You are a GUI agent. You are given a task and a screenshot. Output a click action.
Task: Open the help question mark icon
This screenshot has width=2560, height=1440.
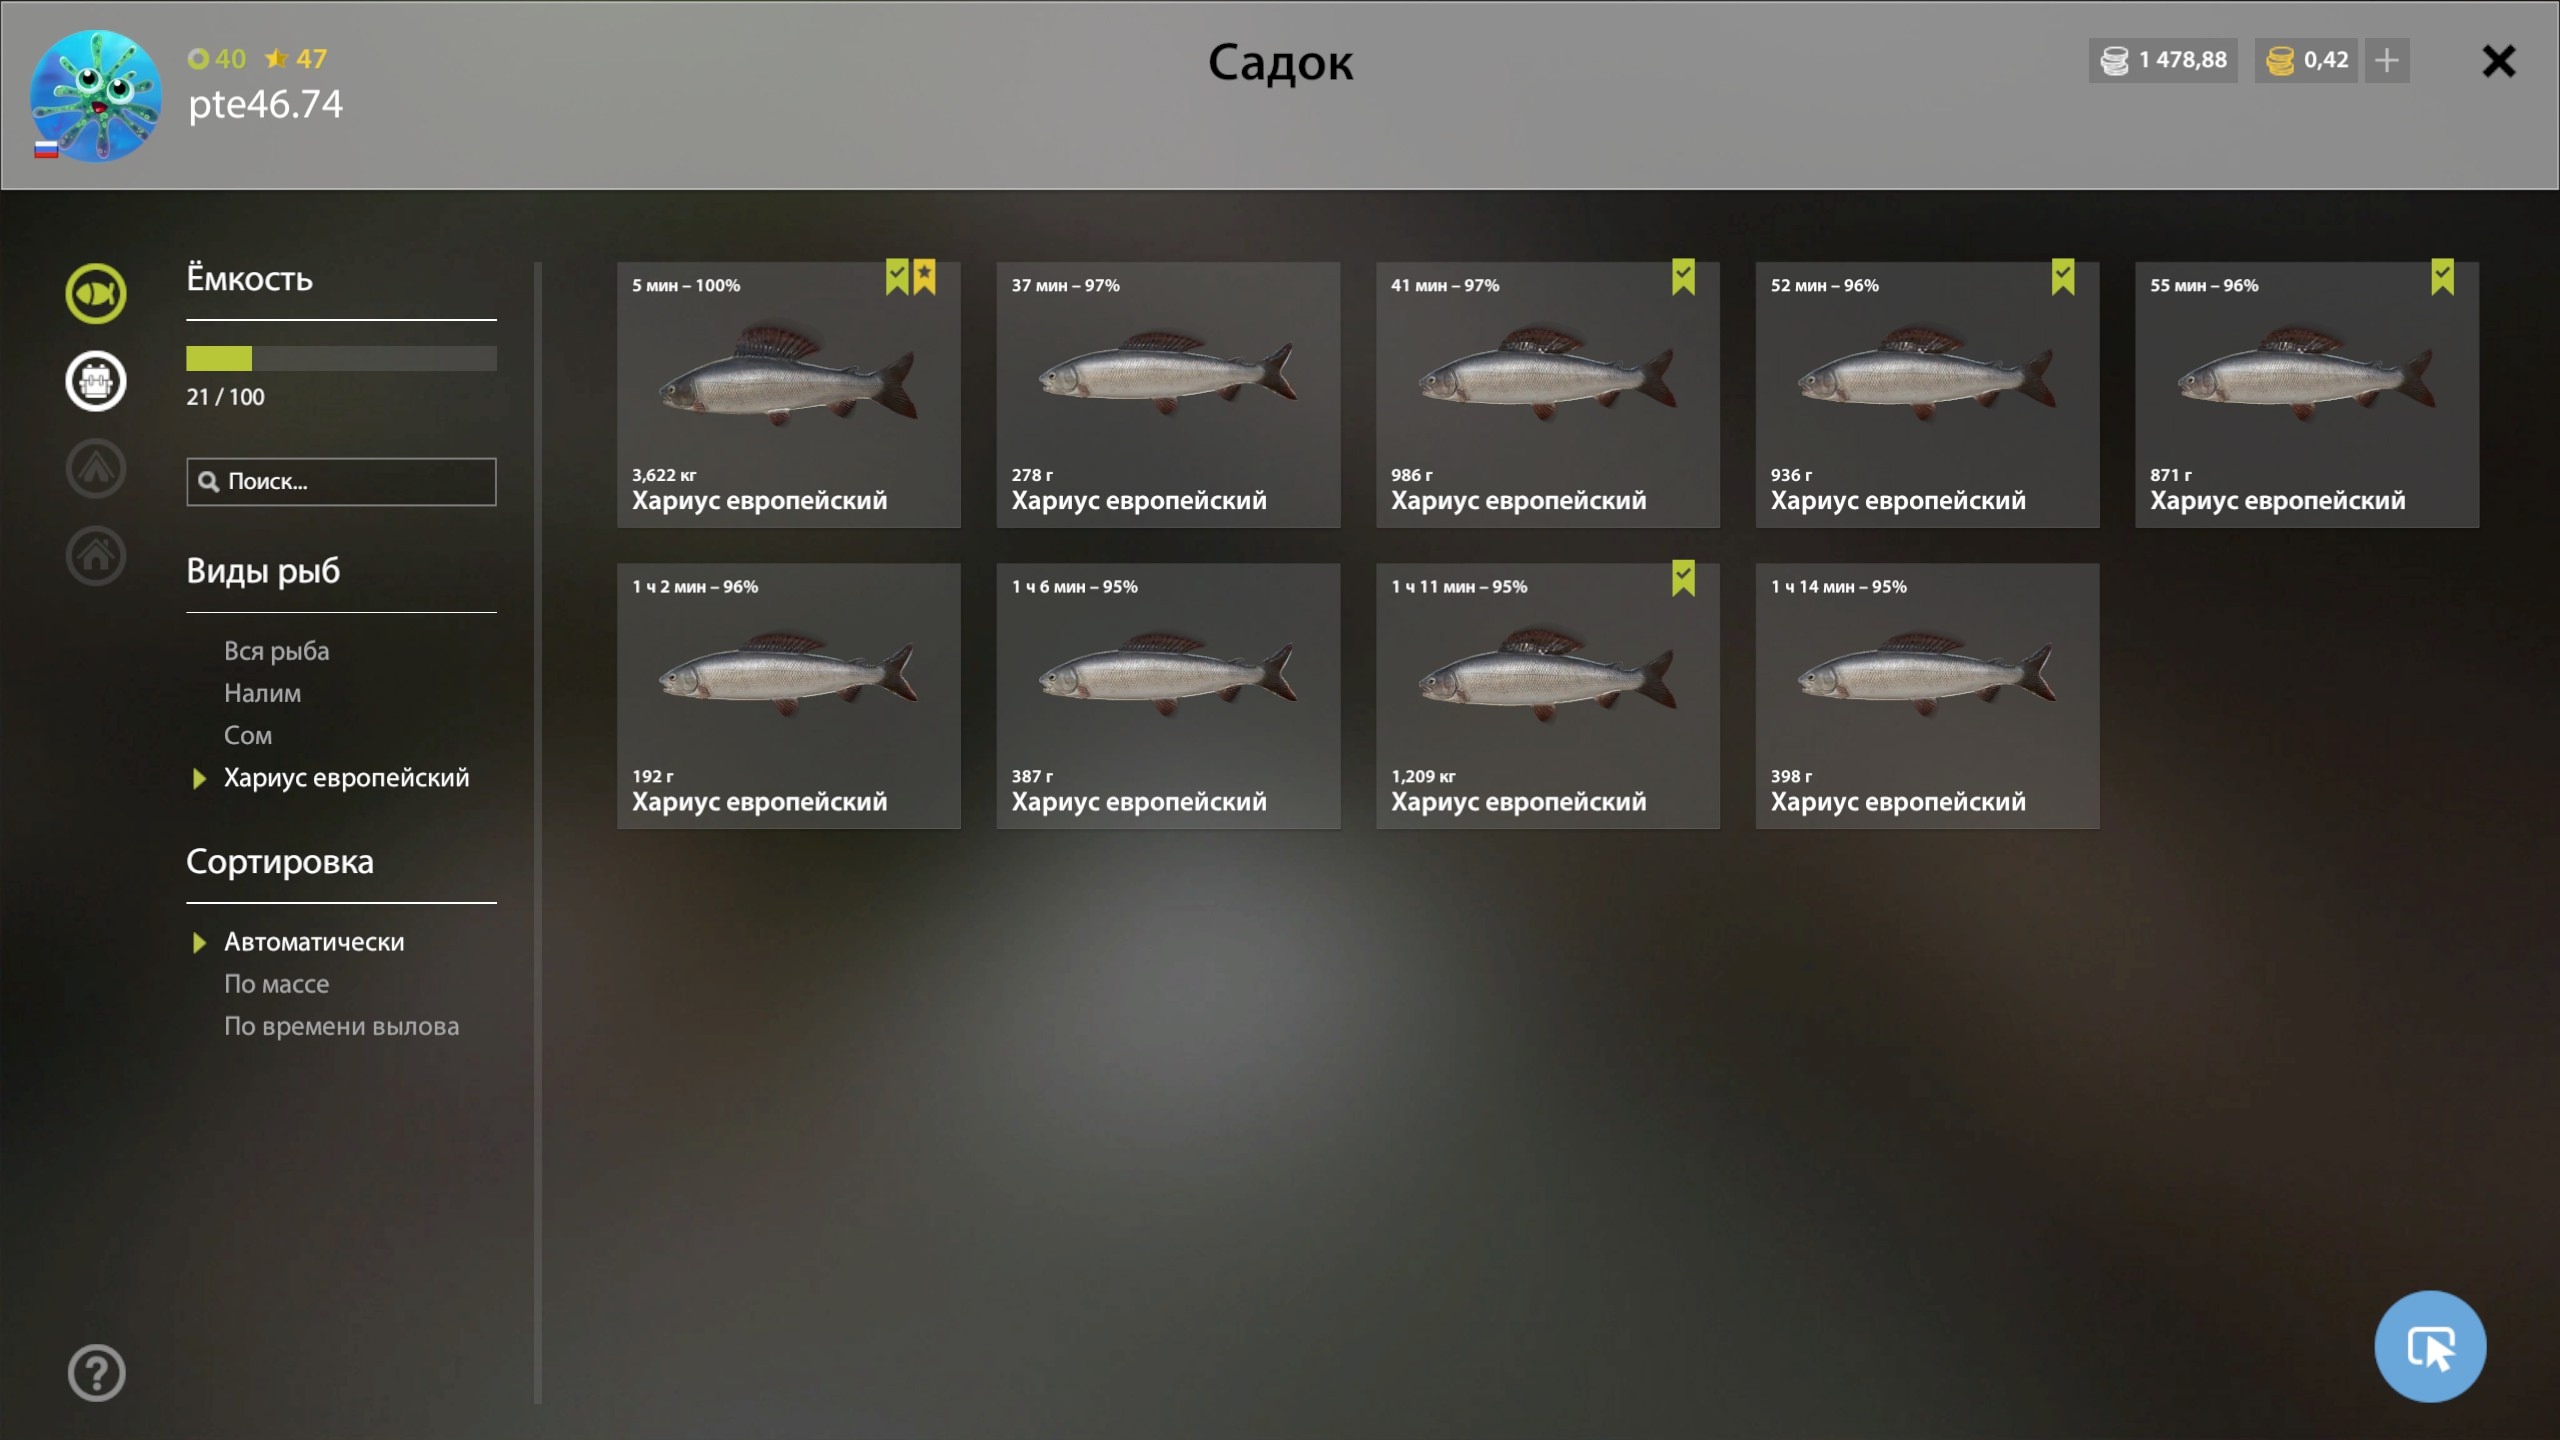point(97,1373)
